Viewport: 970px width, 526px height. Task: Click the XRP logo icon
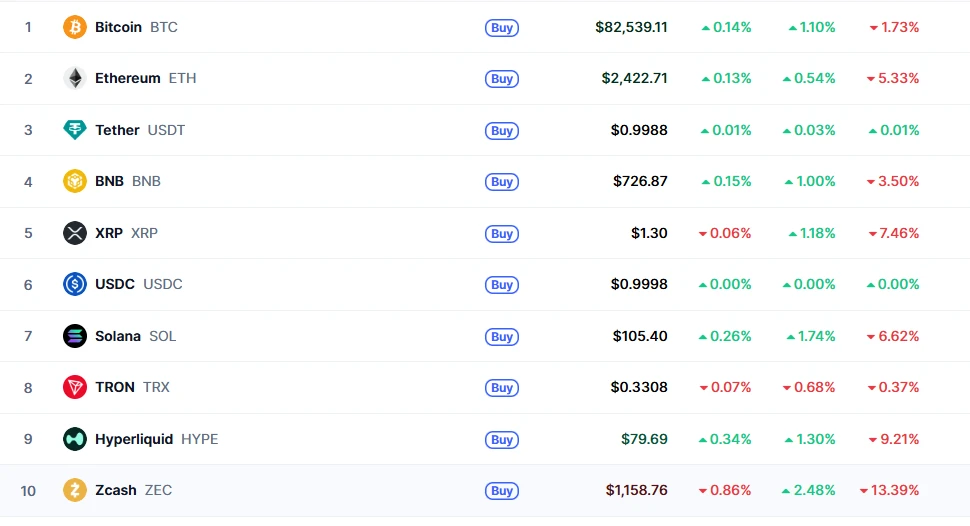(x=75, y=233)
